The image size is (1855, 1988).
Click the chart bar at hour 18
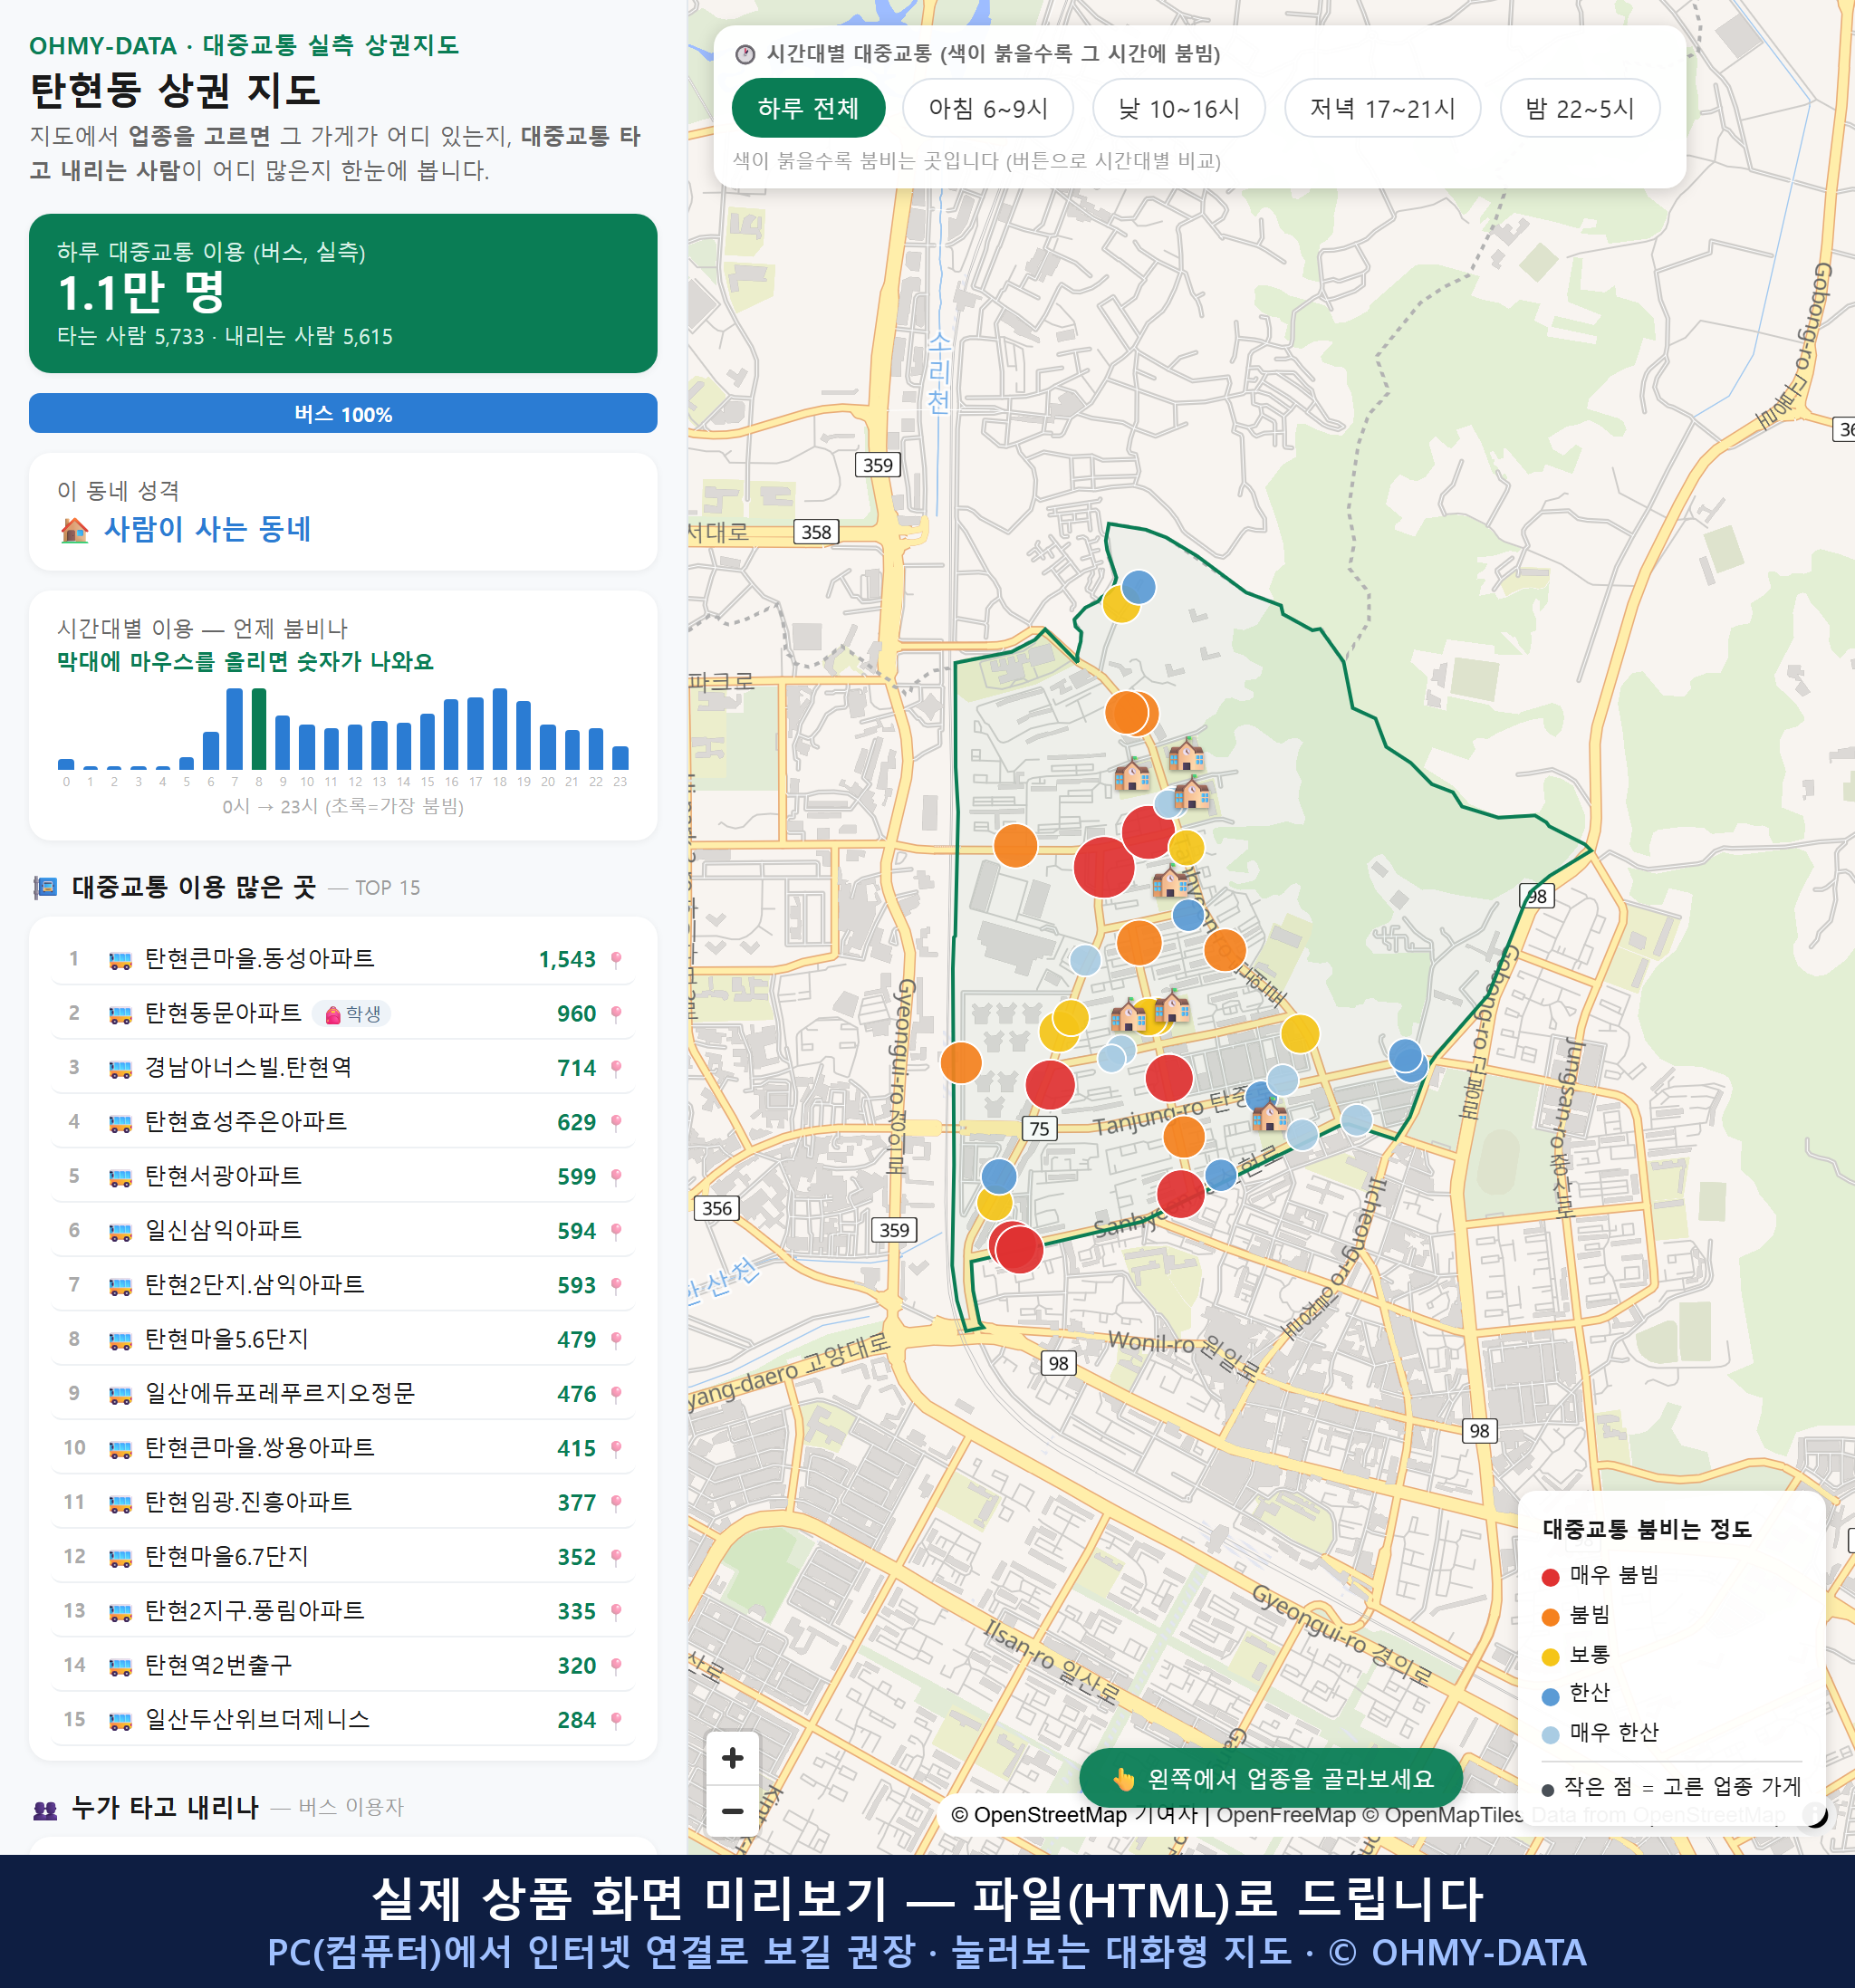click(x=500, y=729)
